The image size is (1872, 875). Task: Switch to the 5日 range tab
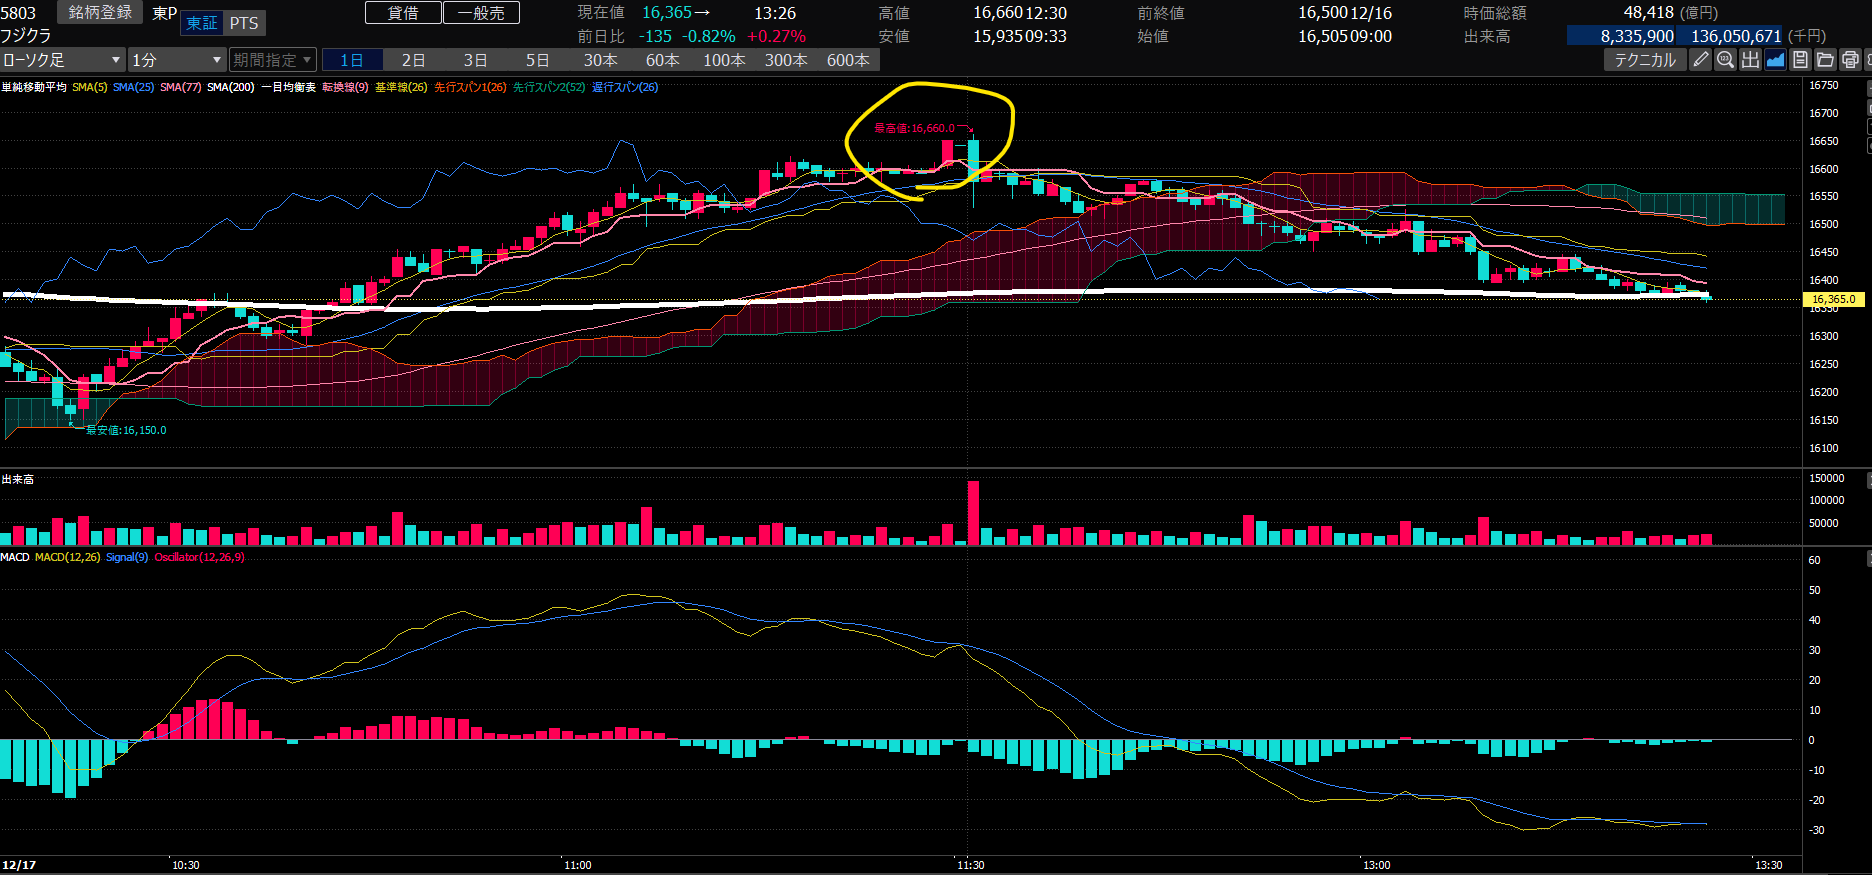point(538,60)
